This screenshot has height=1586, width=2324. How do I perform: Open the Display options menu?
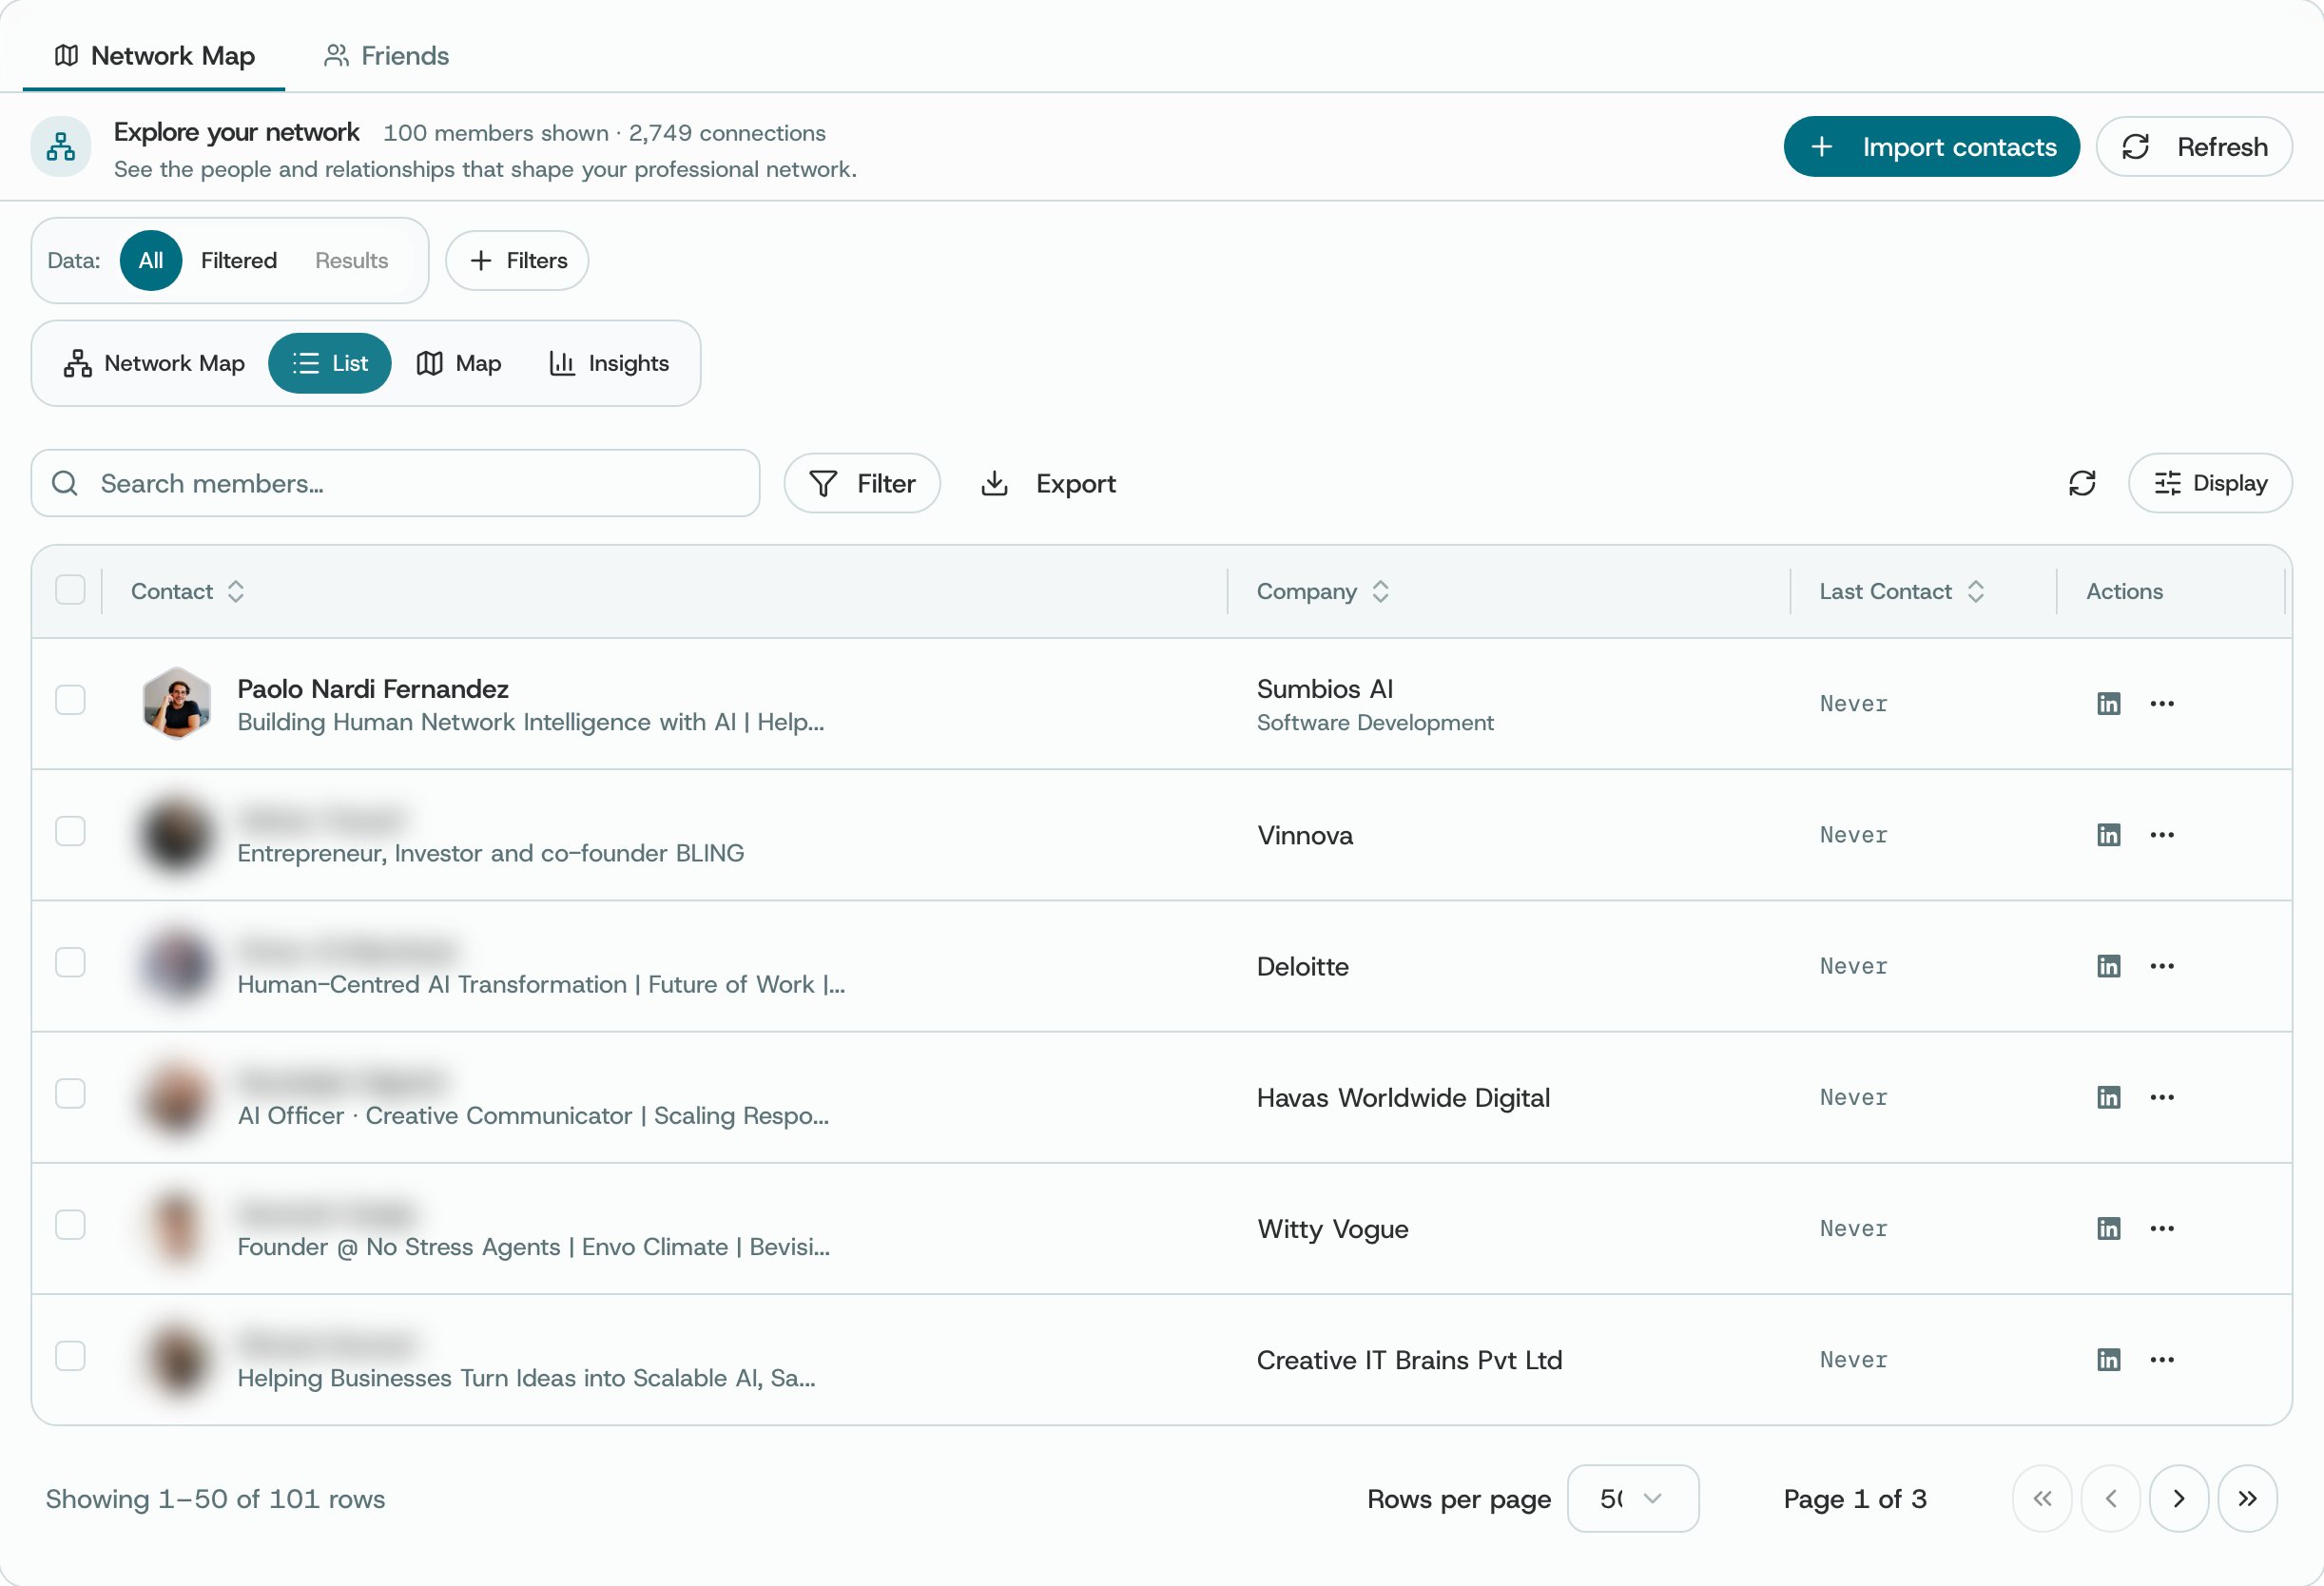click(x=2209, y=483)
